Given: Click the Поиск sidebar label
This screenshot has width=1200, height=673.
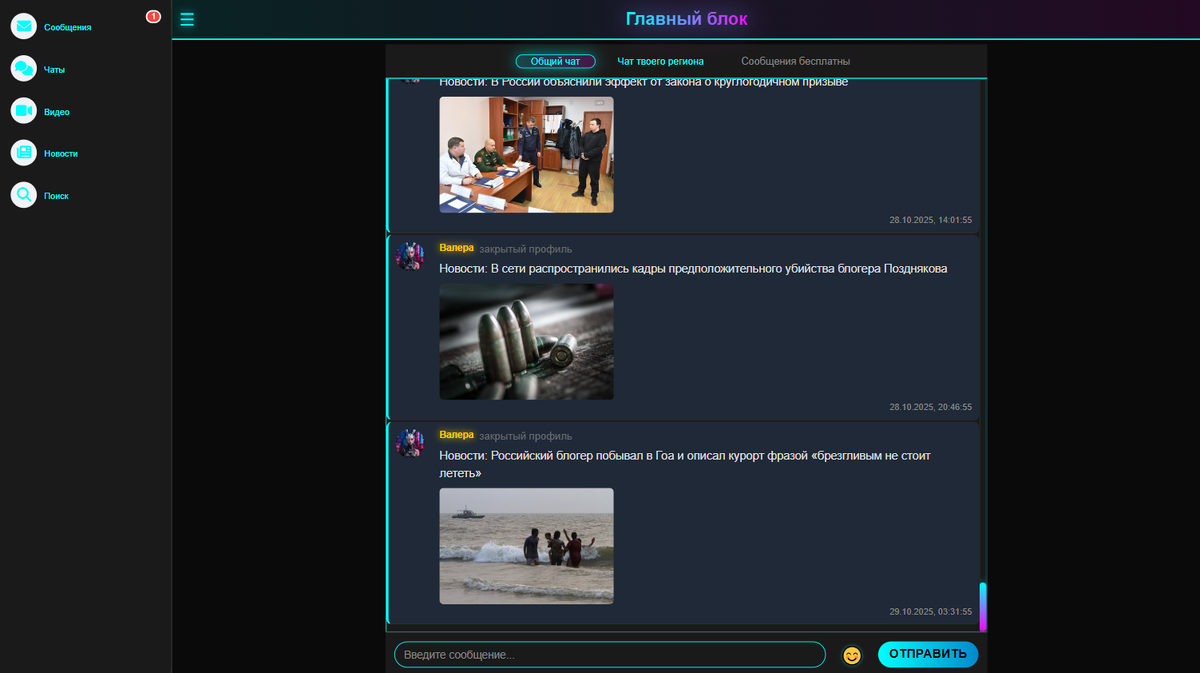Looking at the screenshot, I should 56,196.
